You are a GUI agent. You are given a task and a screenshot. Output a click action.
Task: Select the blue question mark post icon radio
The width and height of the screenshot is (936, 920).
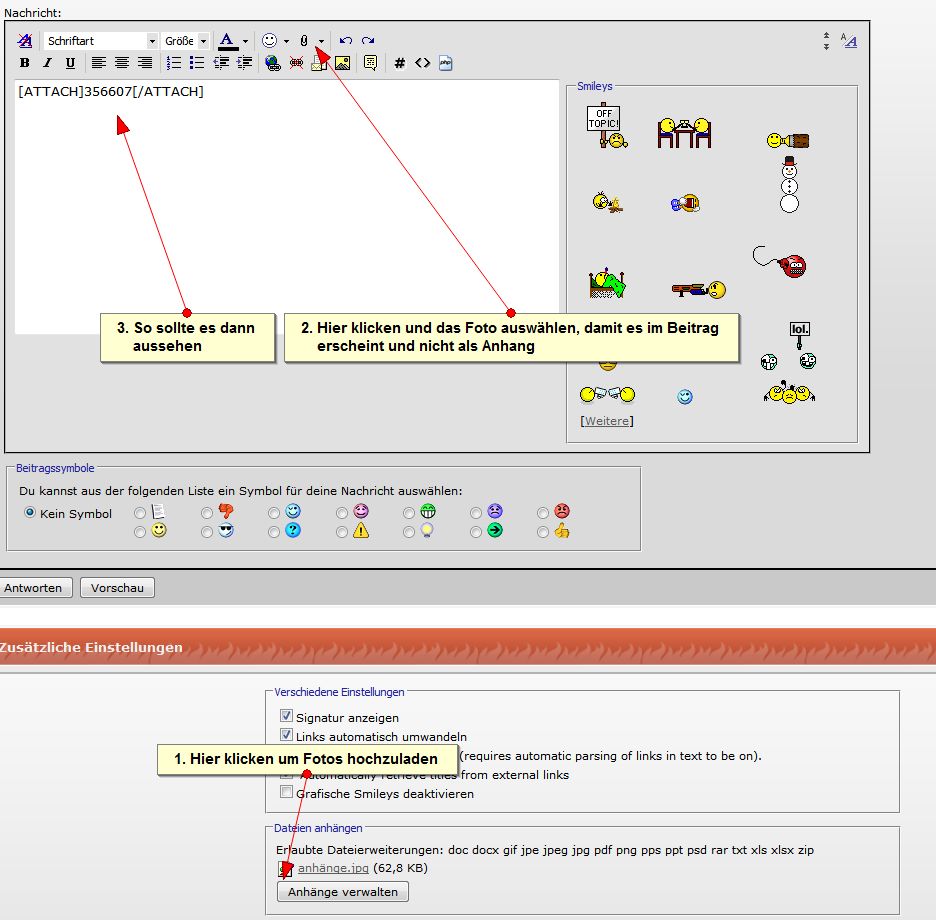274,531
